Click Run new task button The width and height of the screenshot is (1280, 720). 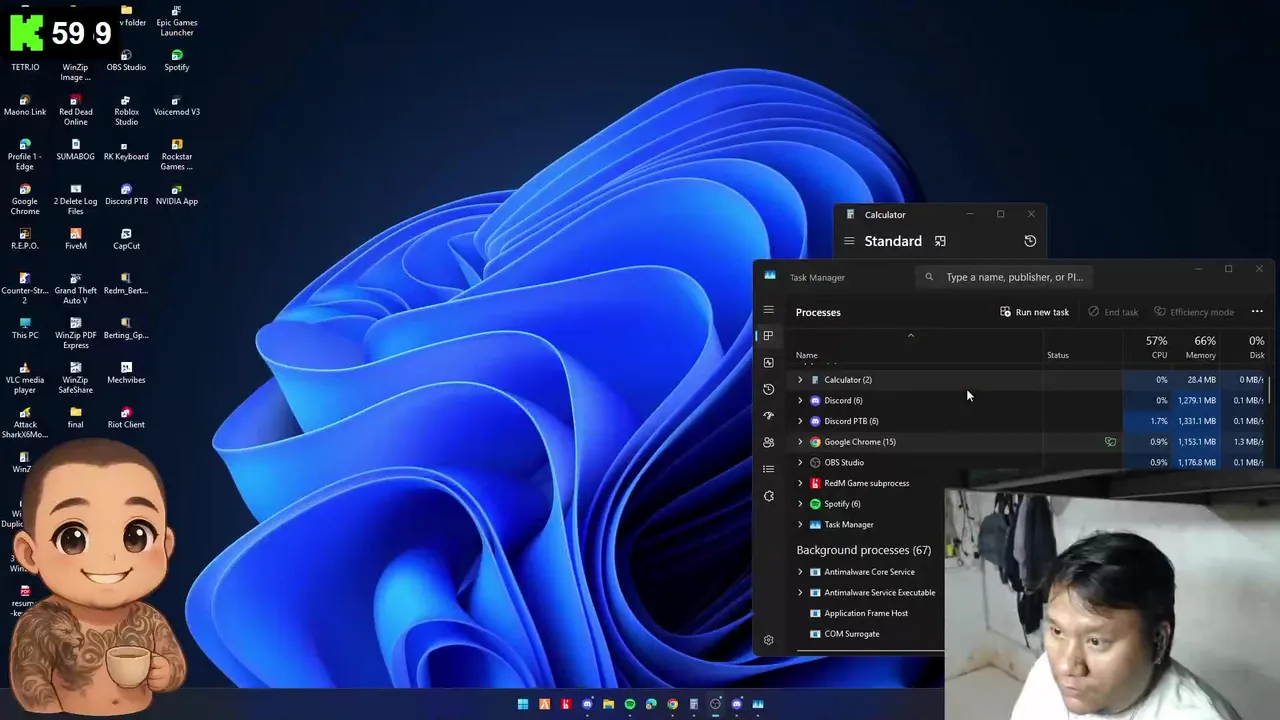[x=1034, y=312]
